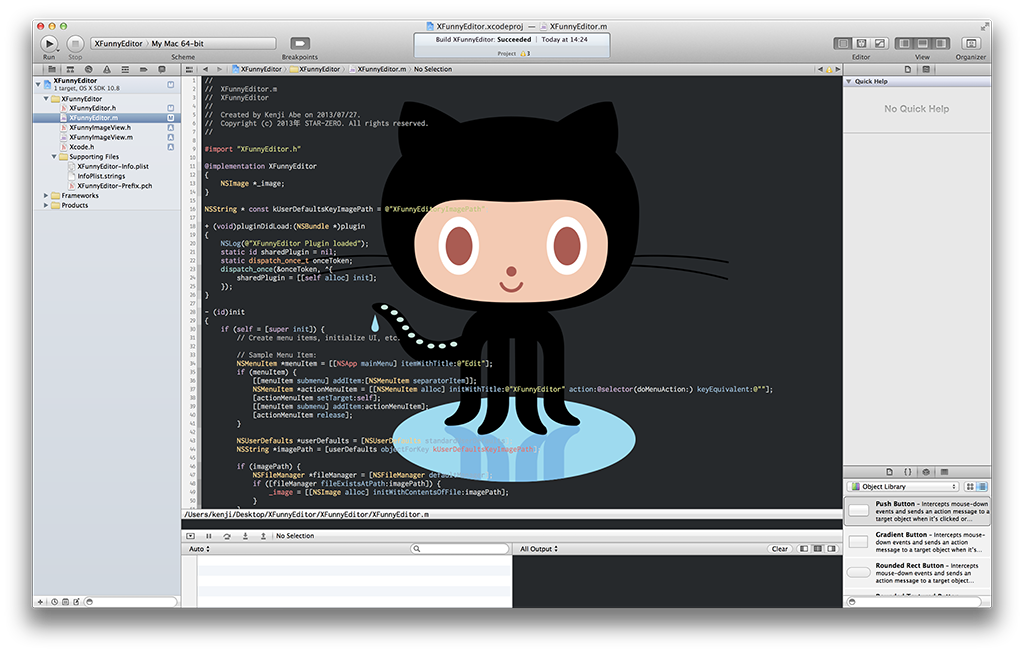Select XFunnyImageView.h file

[100, 128]
